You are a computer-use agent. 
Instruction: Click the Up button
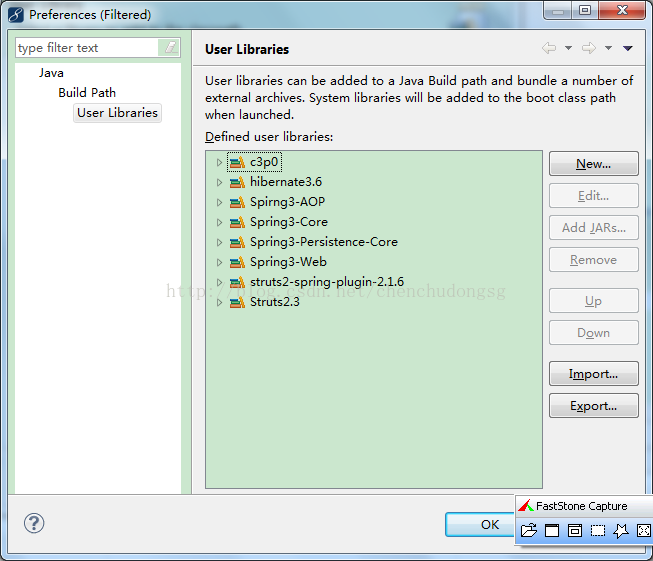(593, 301)
